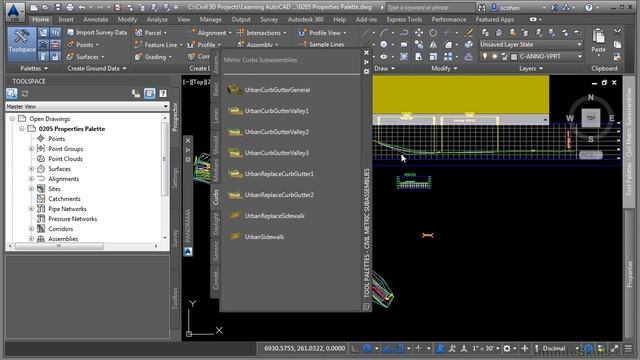
Task: Select the Circle tool in Draw panel
Action: coord(384,44)
